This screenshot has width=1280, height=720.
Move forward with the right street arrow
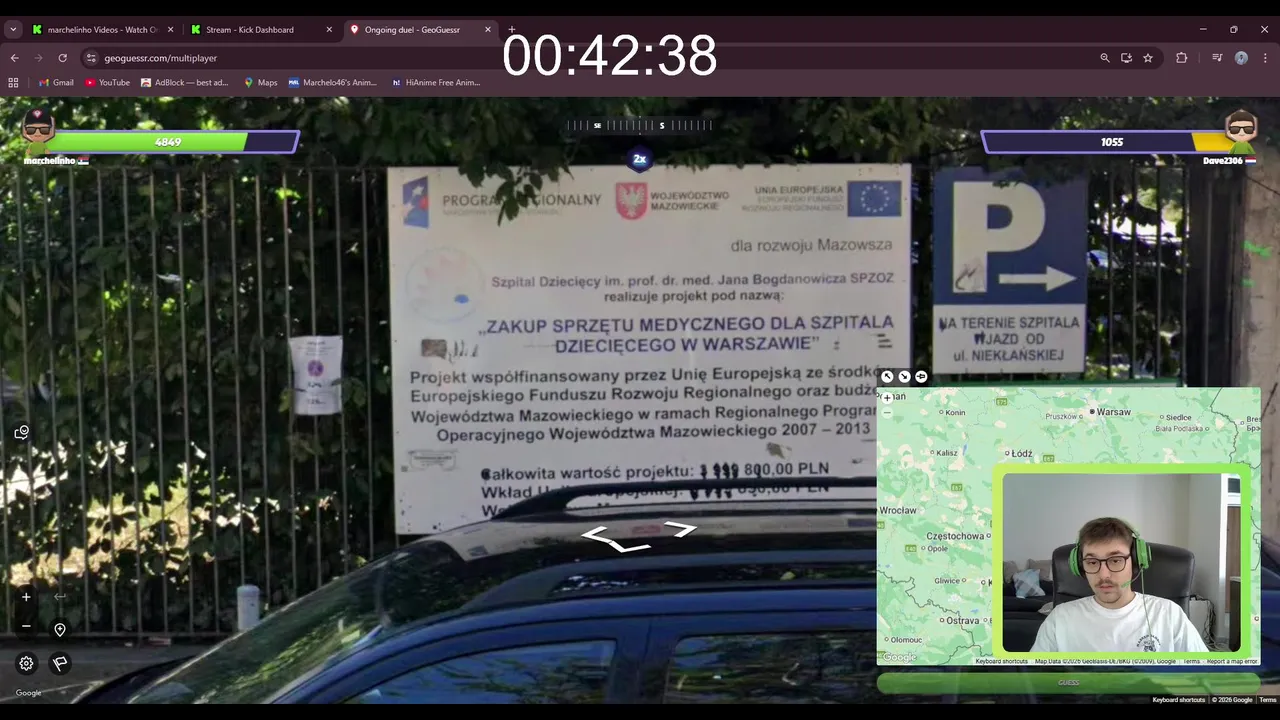point(679,528)
